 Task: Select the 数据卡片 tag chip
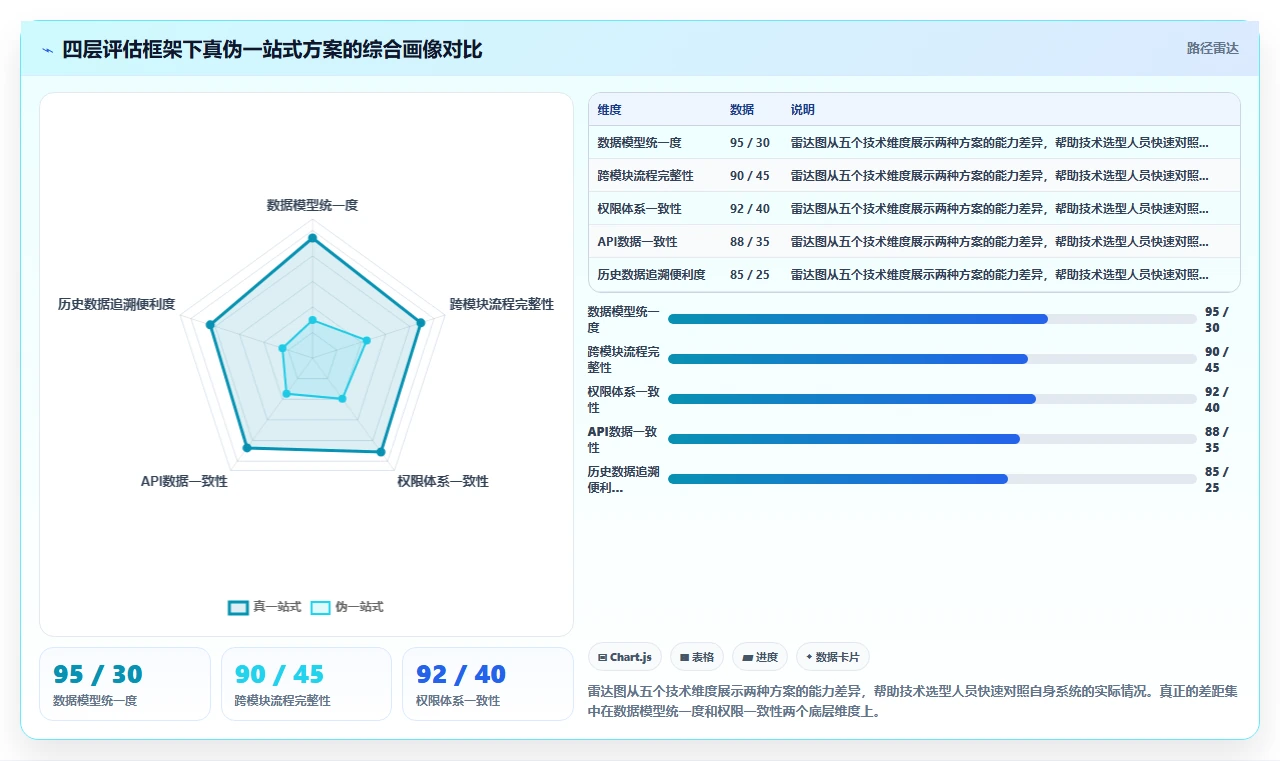point(833,657)
